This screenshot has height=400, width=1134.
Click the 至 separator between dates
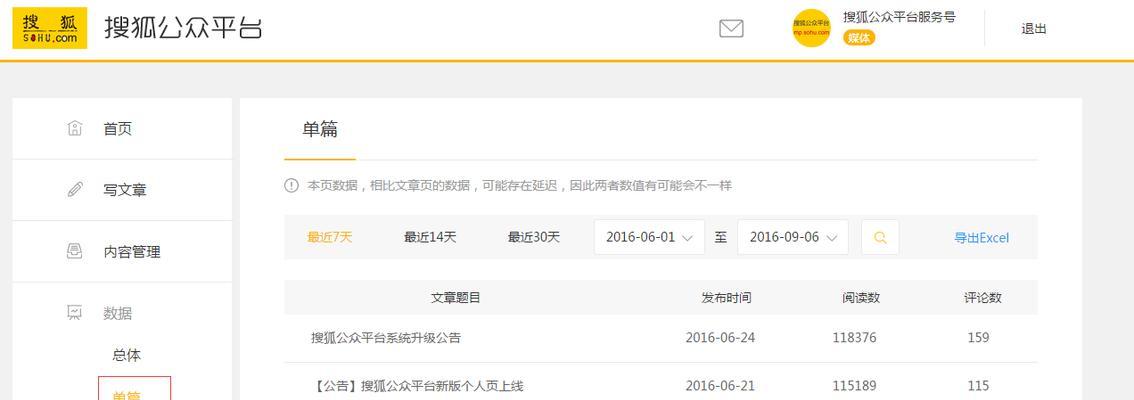click(x=720, y=237)
